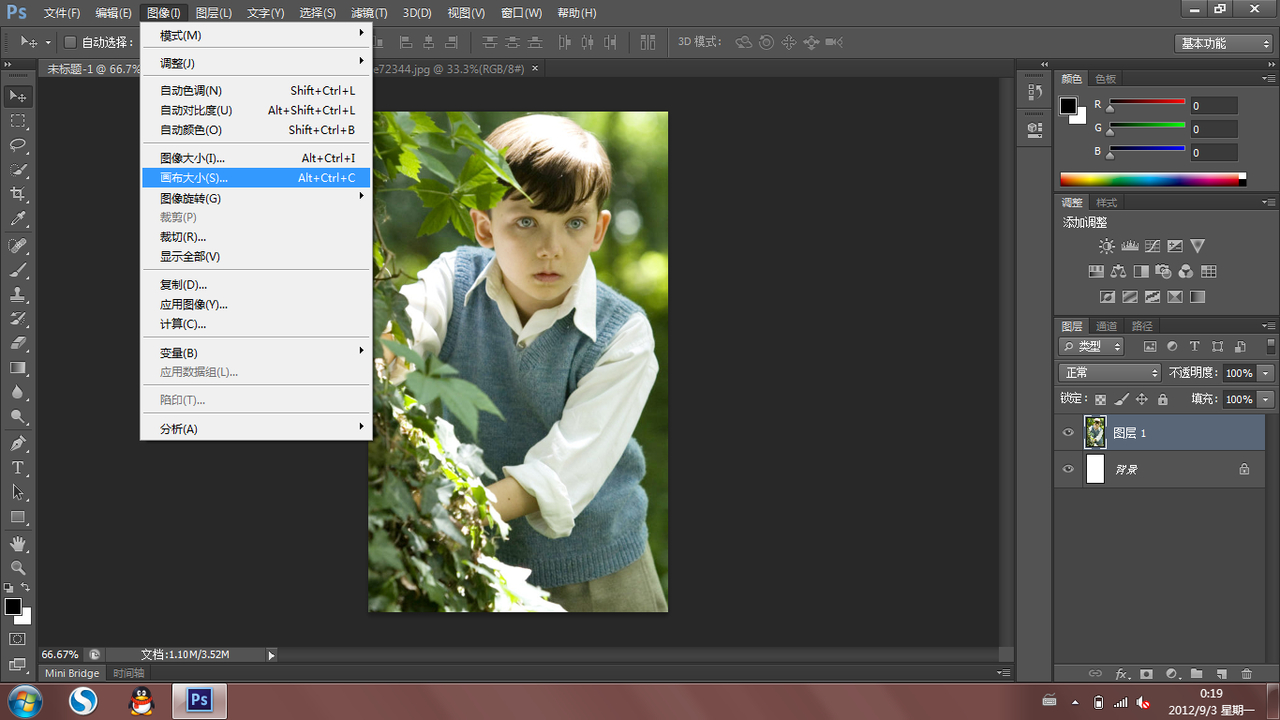1280x720 pixels.
Task: Select the Rectangular Marquee tool
Action: tap(18, 121)
